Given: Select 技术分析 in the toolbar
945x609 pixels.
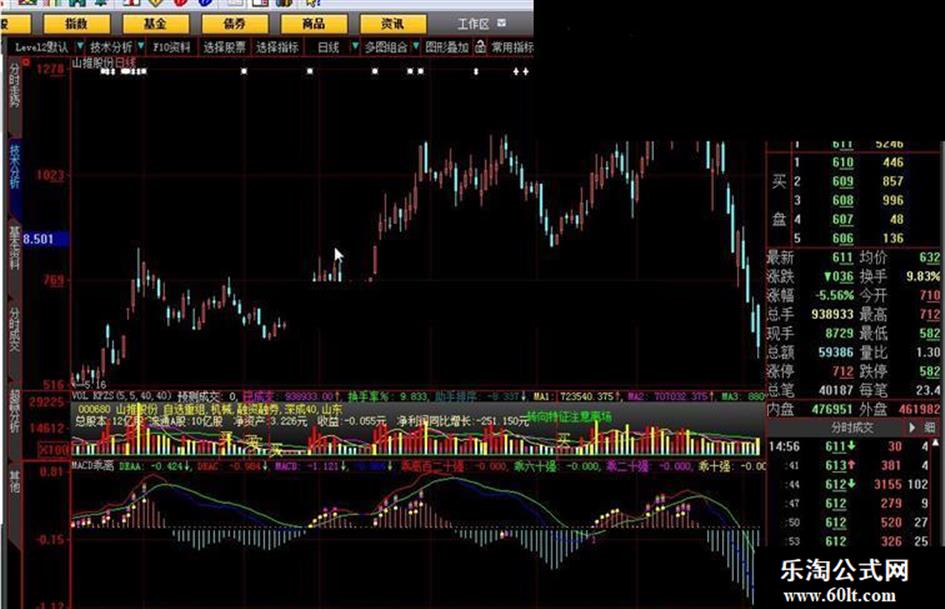Looking at the screenshot, I should tap(111, 47).
